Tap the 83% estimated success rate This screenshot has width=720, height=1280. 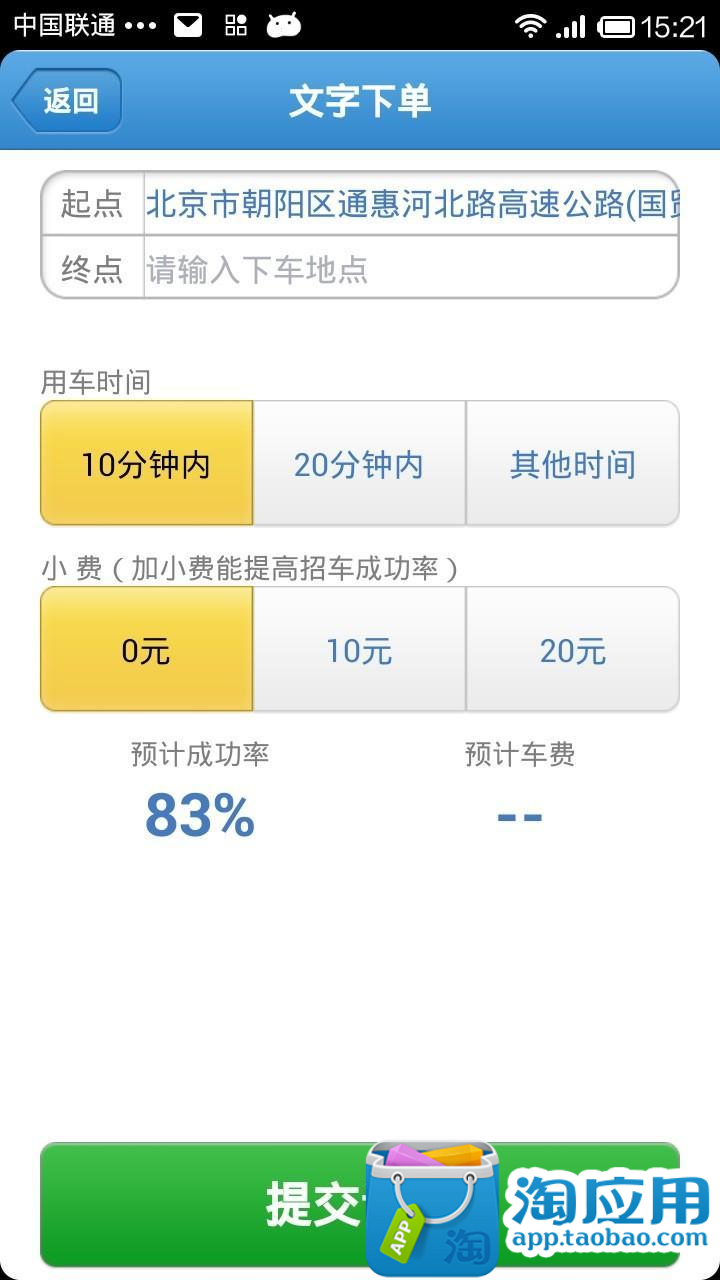click(x=200, y=816)
